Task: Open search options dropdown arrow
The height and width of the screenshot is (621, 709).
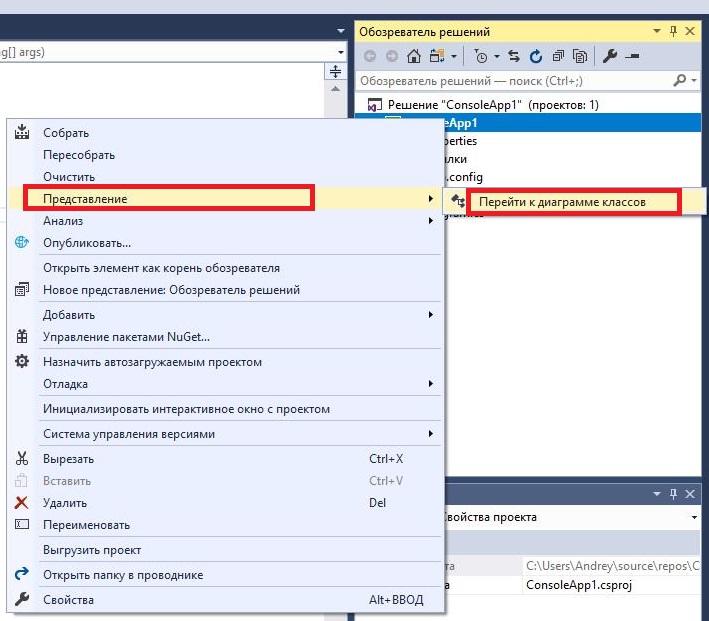Action: 694,81
